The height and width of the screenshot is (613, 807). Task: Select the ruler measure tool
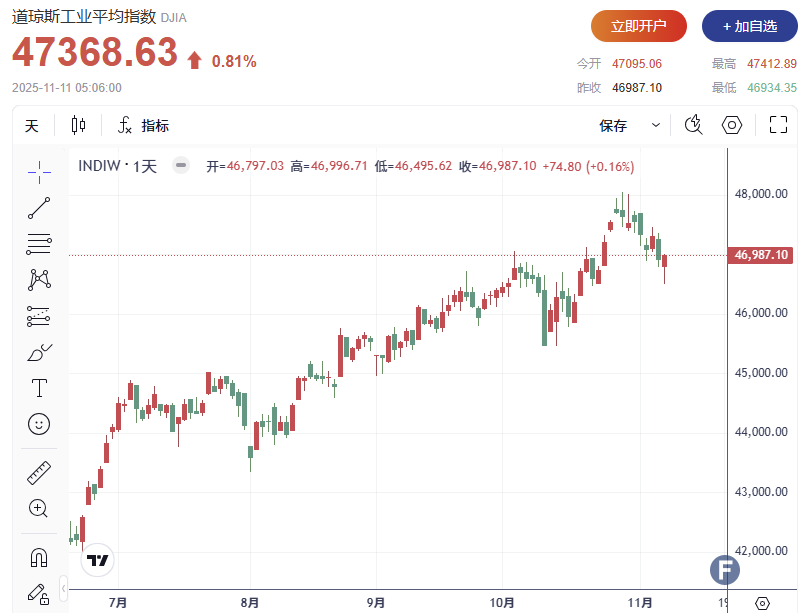[x=39, y=472]
